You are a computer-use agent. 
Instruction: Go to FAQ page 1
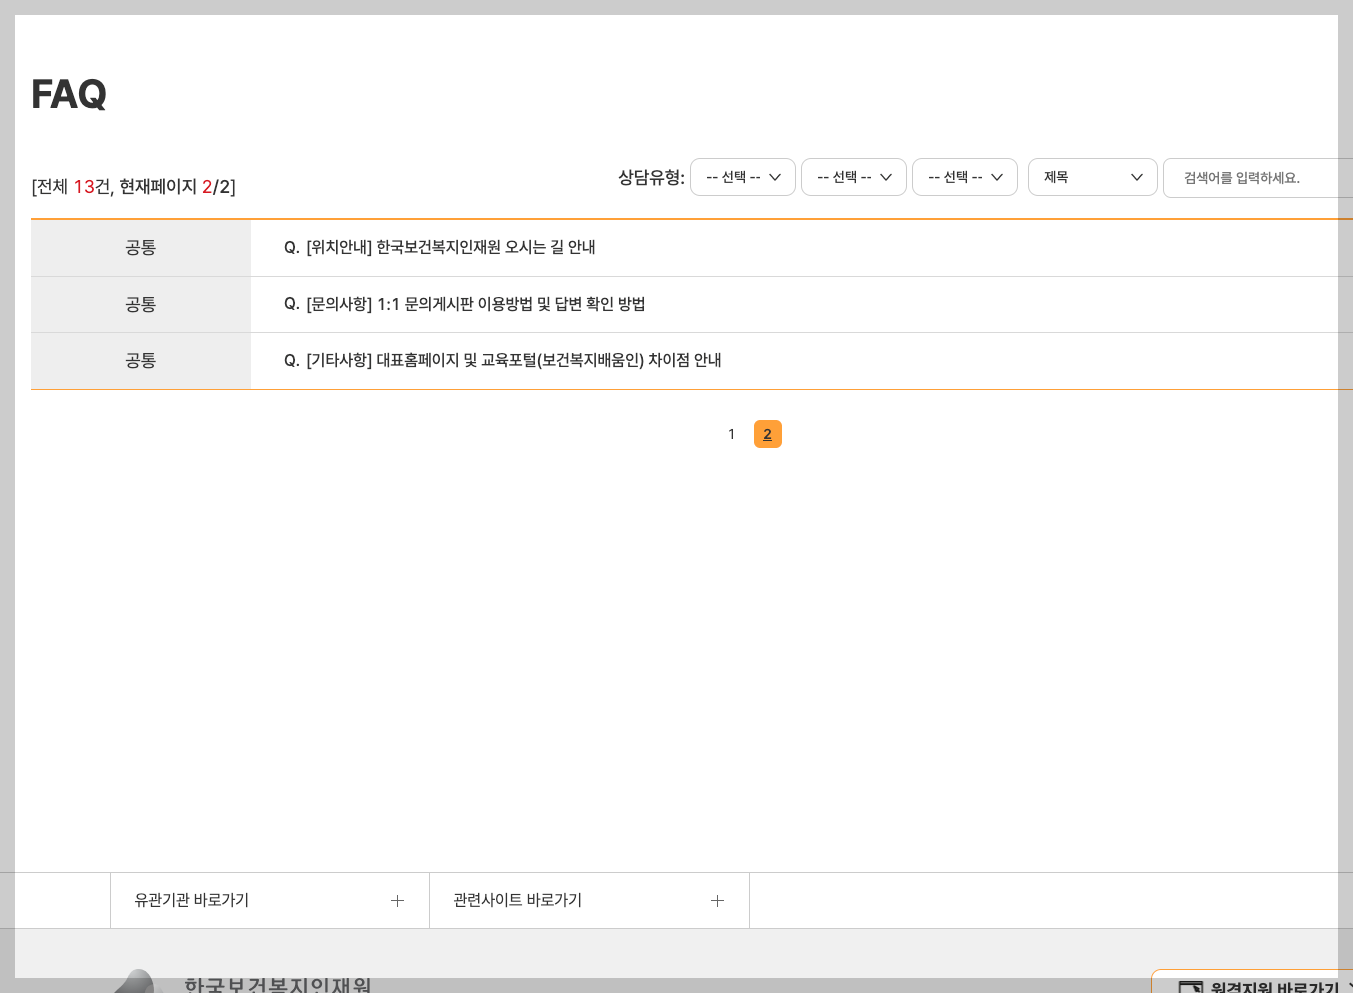pyautogui.click(x=731, y=434)
